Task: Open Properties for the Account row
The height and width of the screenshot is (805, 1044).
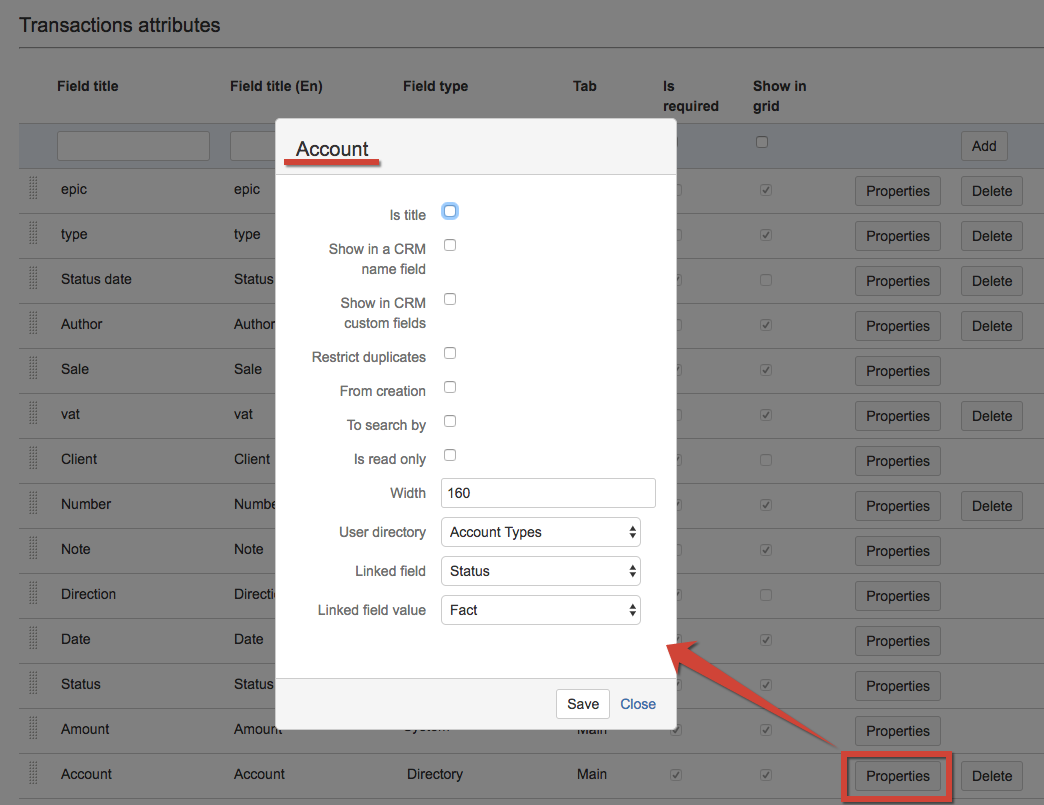Action: tap(897, 776)
